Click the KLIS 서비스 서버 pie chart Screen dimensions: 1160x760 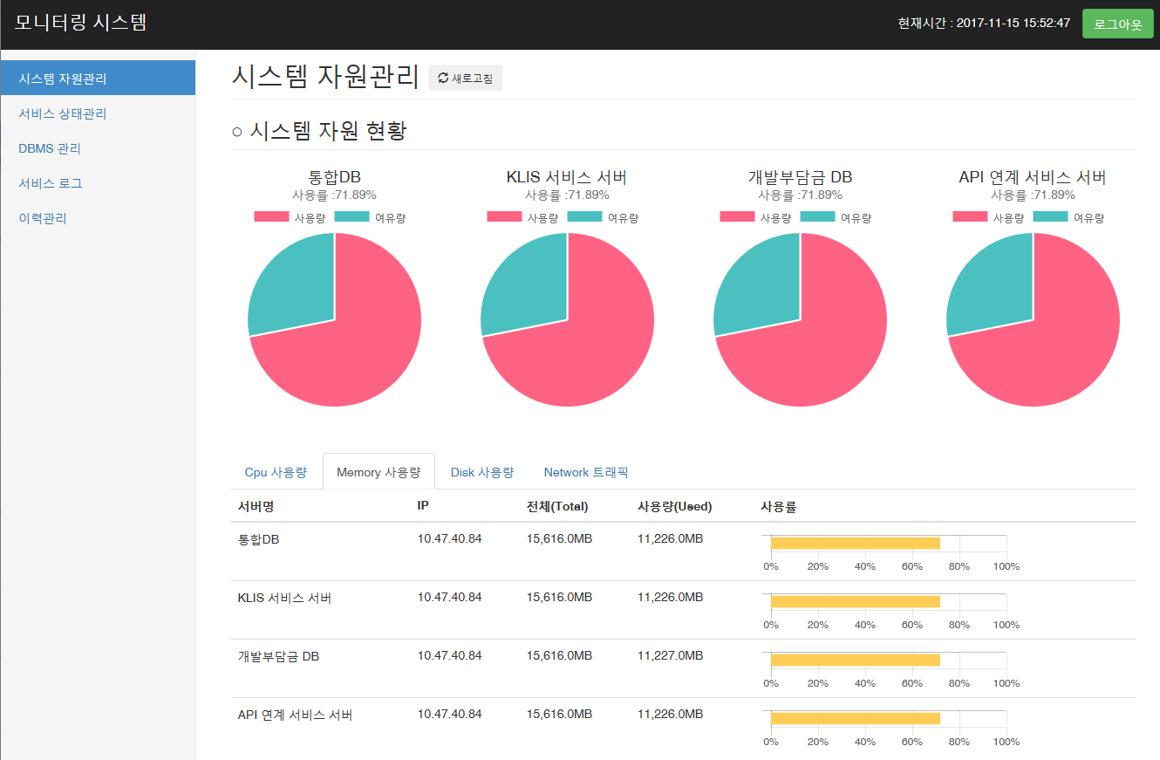[x=567, y=320]
